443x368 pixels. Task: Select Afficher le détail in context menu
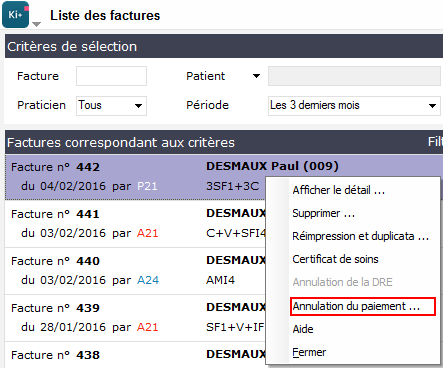338,190
